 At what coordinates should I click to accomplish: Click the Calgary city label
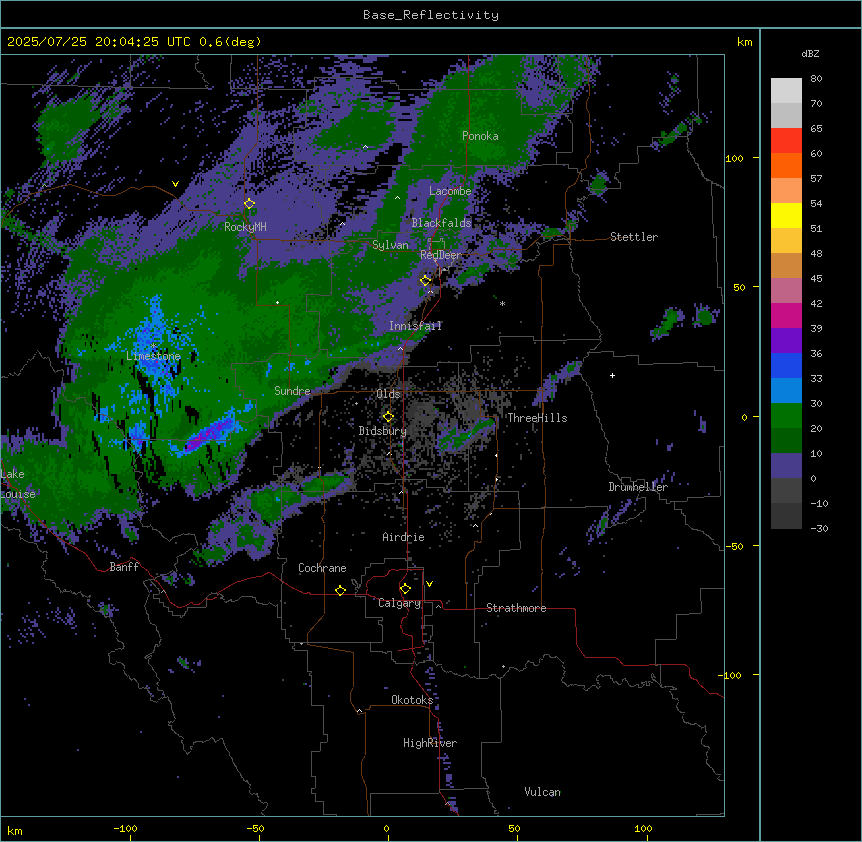coord(400,603)
